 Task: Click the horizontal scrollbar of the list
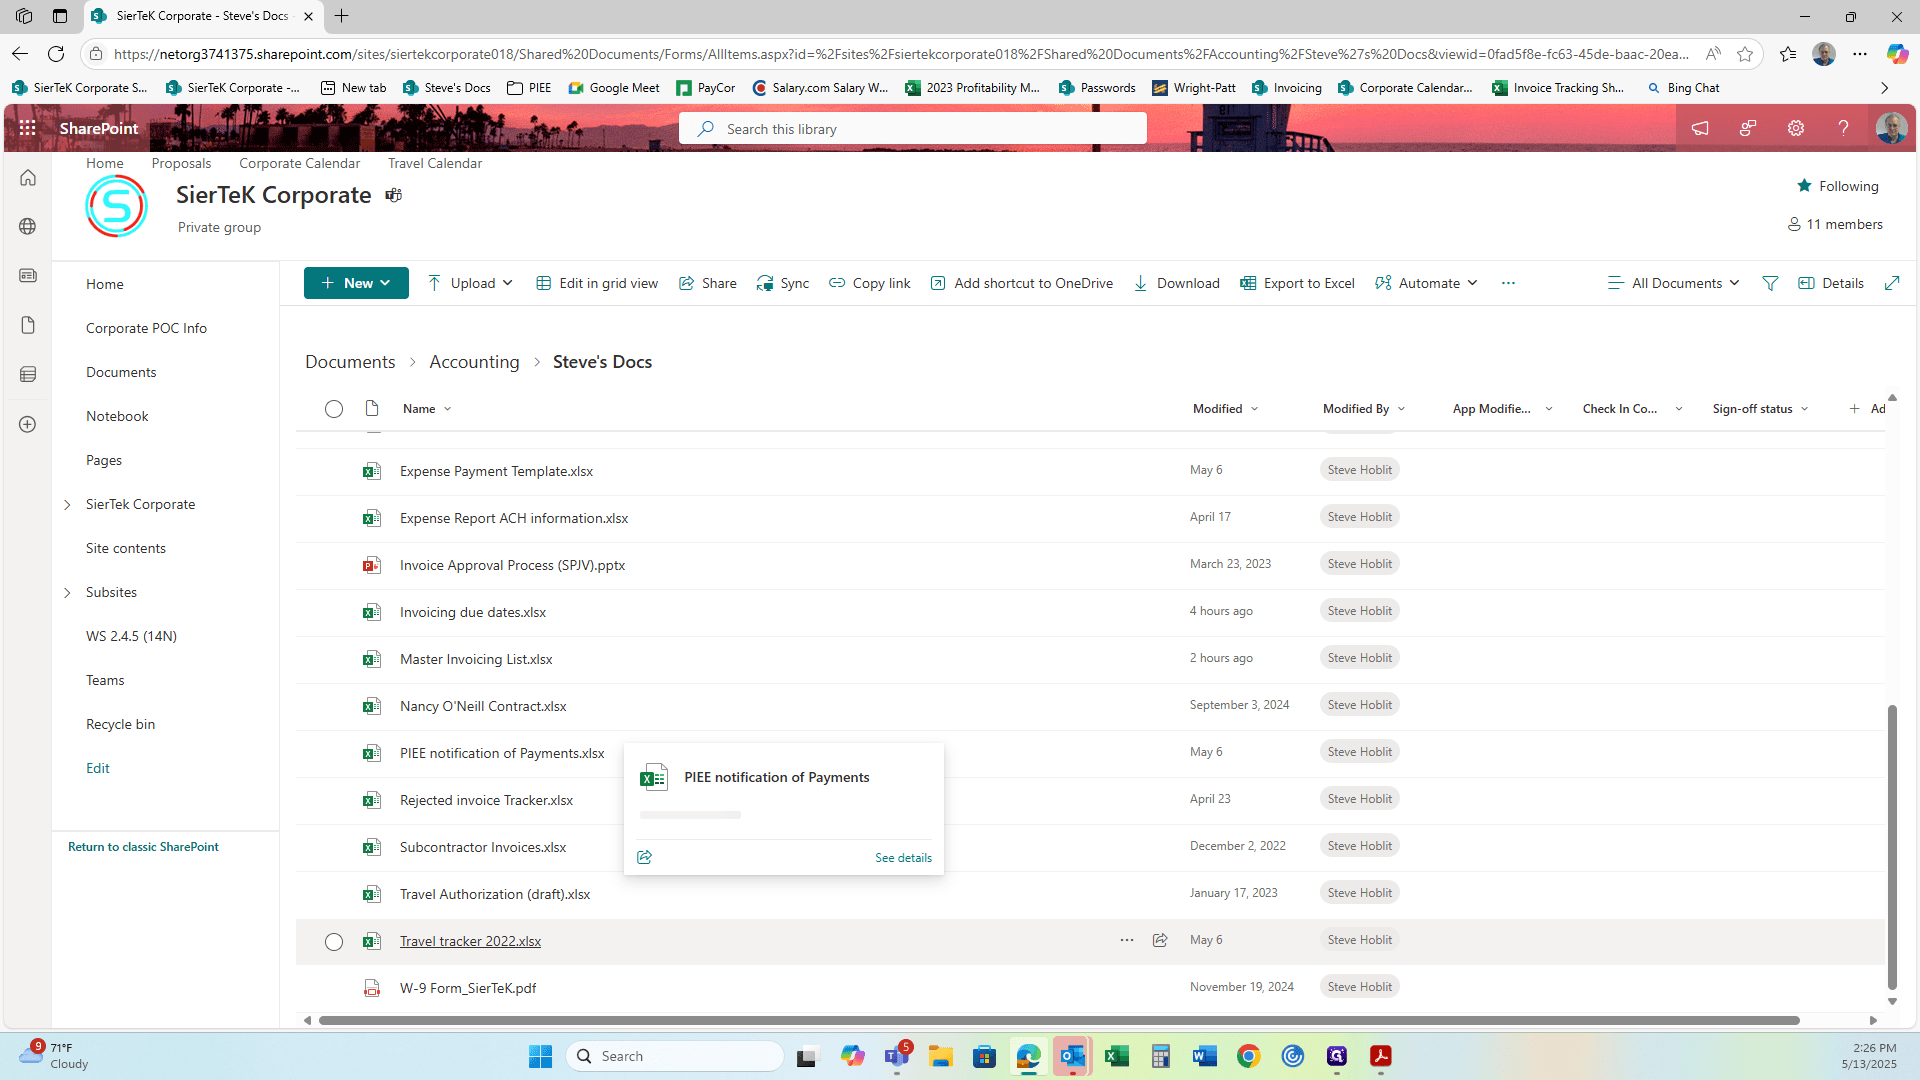tap(1058, 1021)
